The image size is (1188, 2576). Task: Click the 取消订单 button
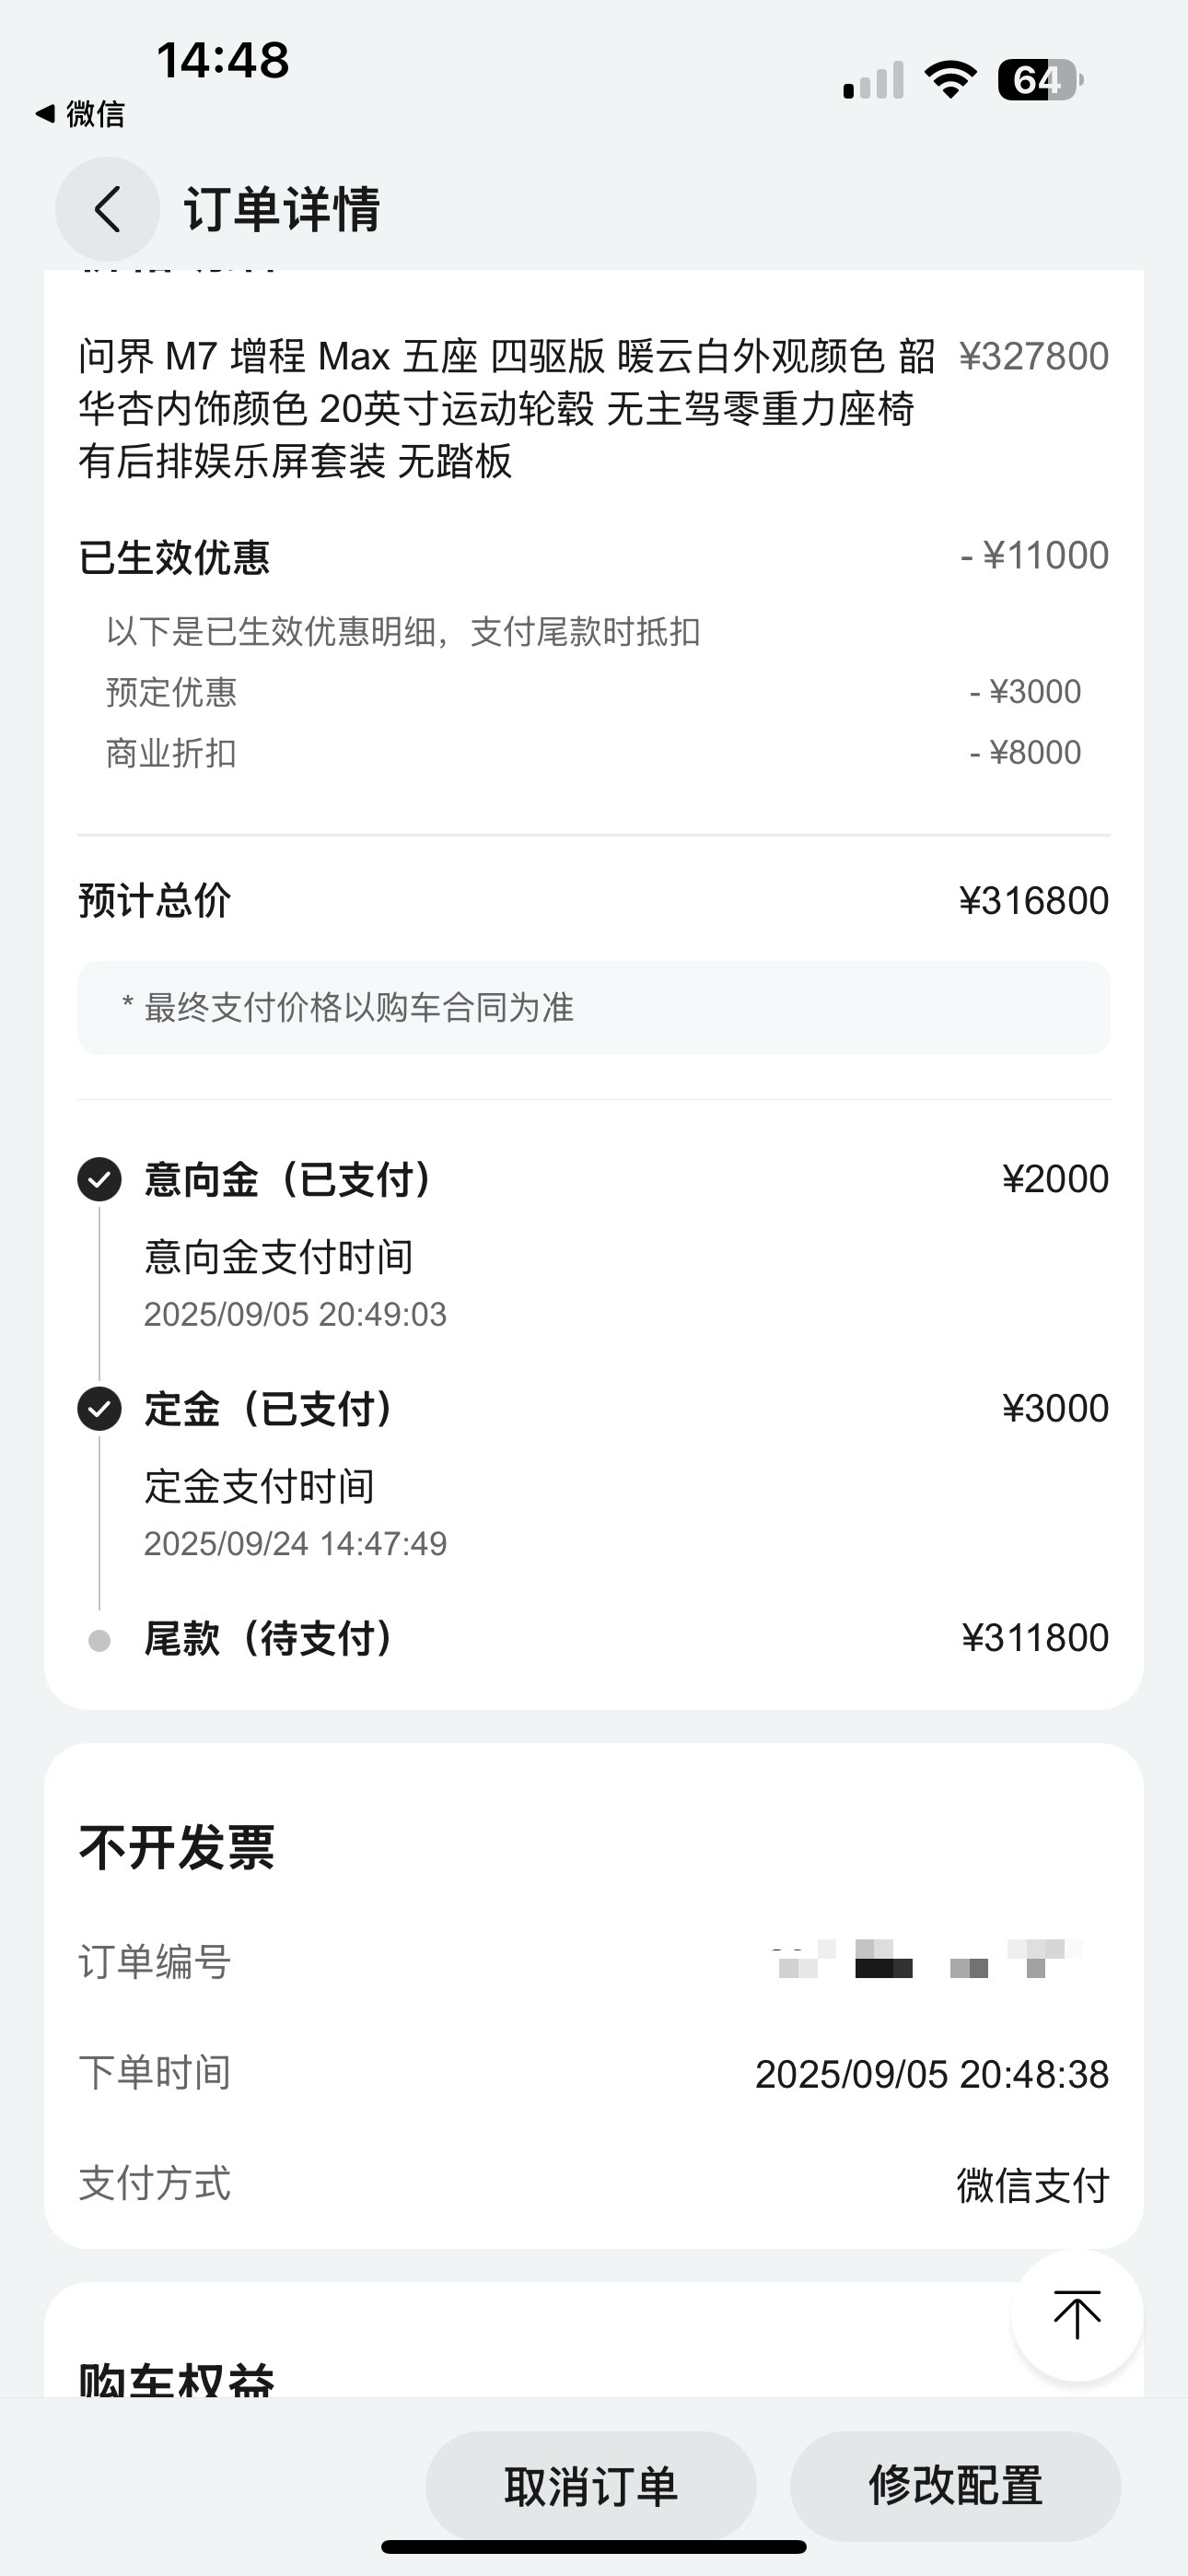coord(591,2485)
